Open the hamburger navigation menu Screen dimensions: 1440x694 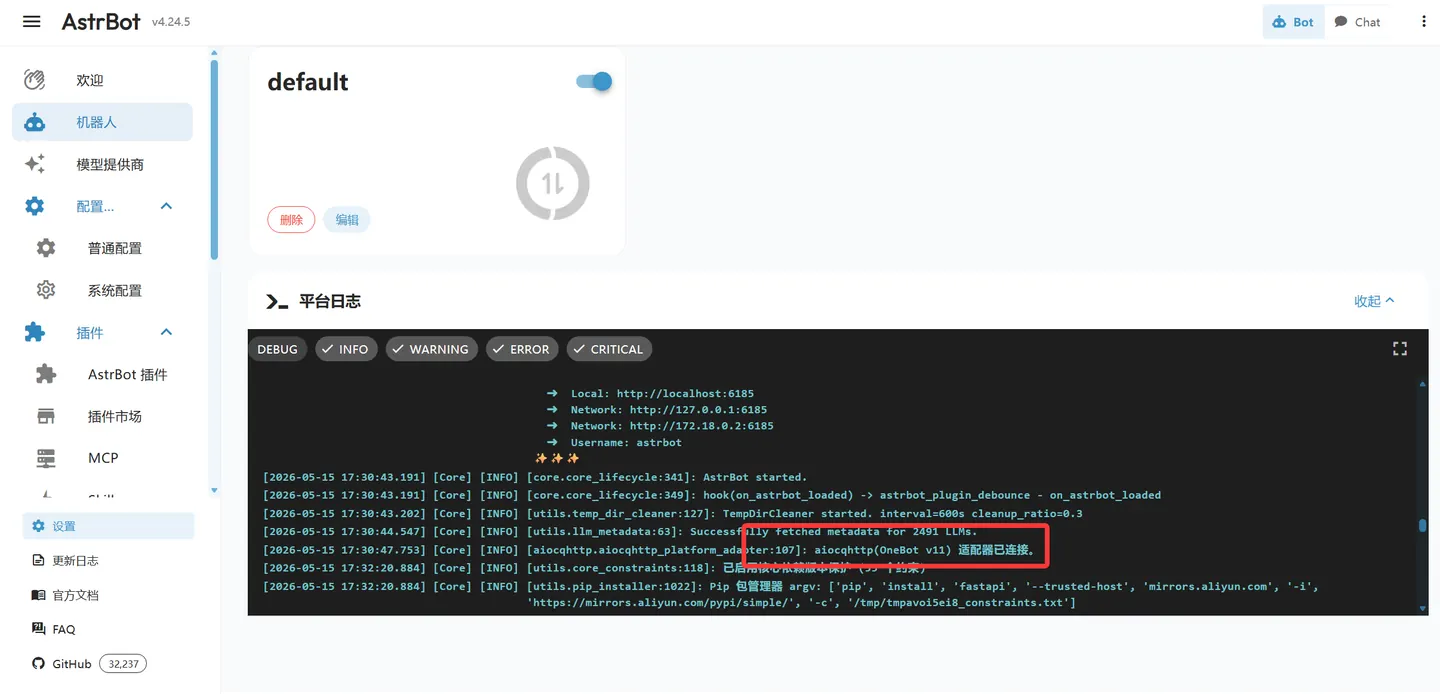pyautogui.click(x=32, y=21)
